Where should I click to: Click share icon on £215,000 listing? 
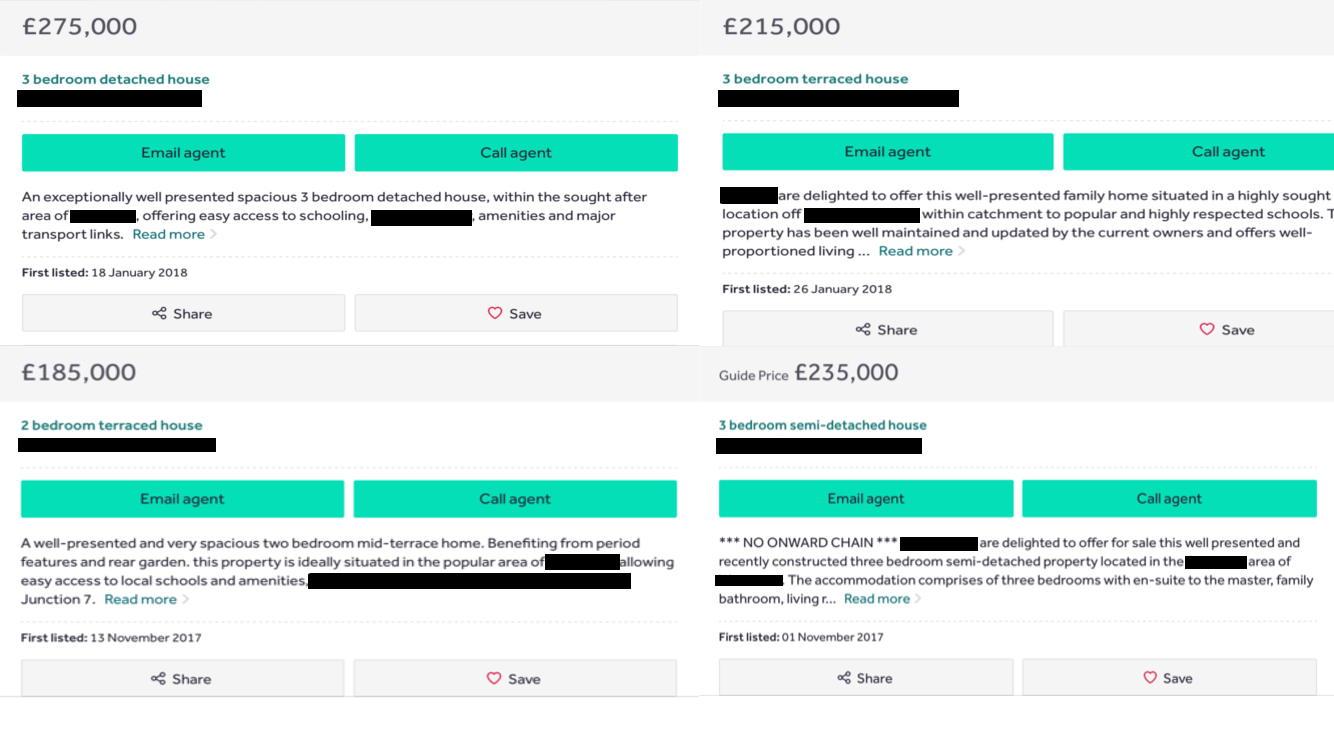[x=863, y=329]
